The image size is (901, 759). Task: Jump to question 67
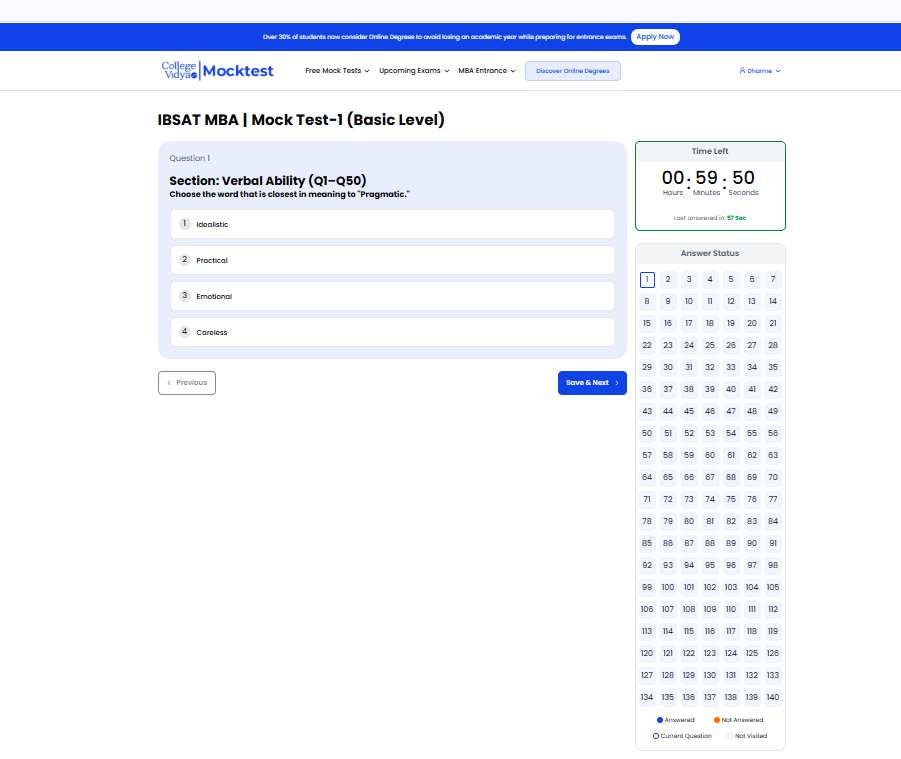710,477
